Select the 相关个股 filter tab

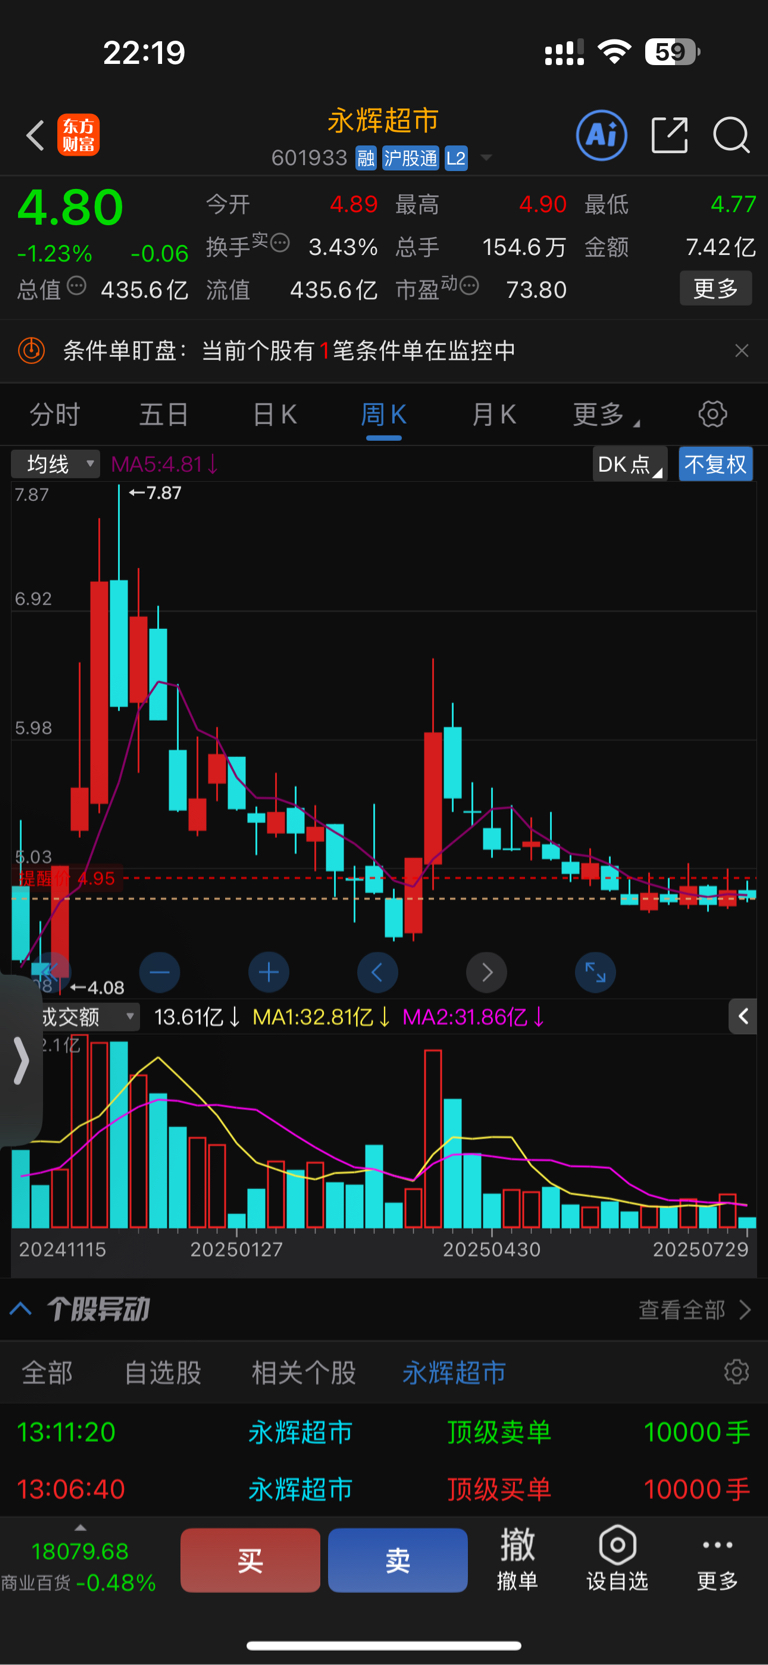(x=304, y=1372)
